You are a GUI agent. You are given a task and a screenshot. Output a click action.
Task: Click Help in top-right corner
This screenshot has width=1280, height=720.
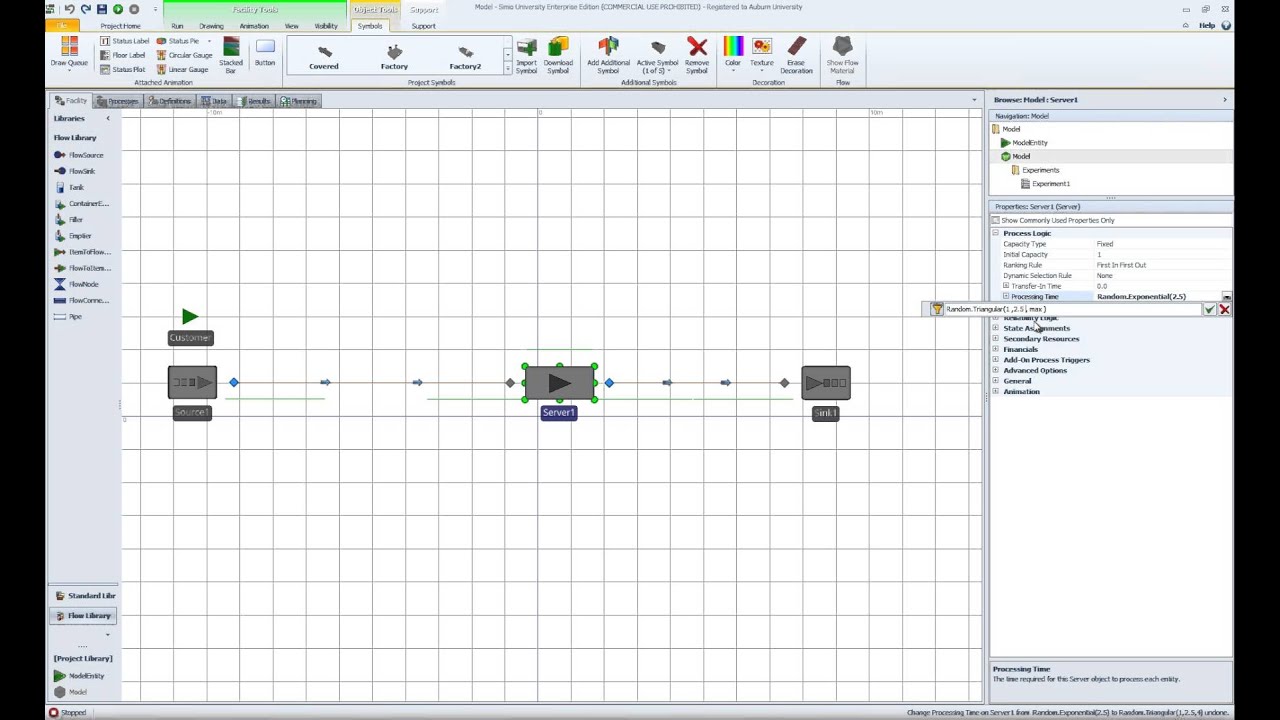point(1207,26)
